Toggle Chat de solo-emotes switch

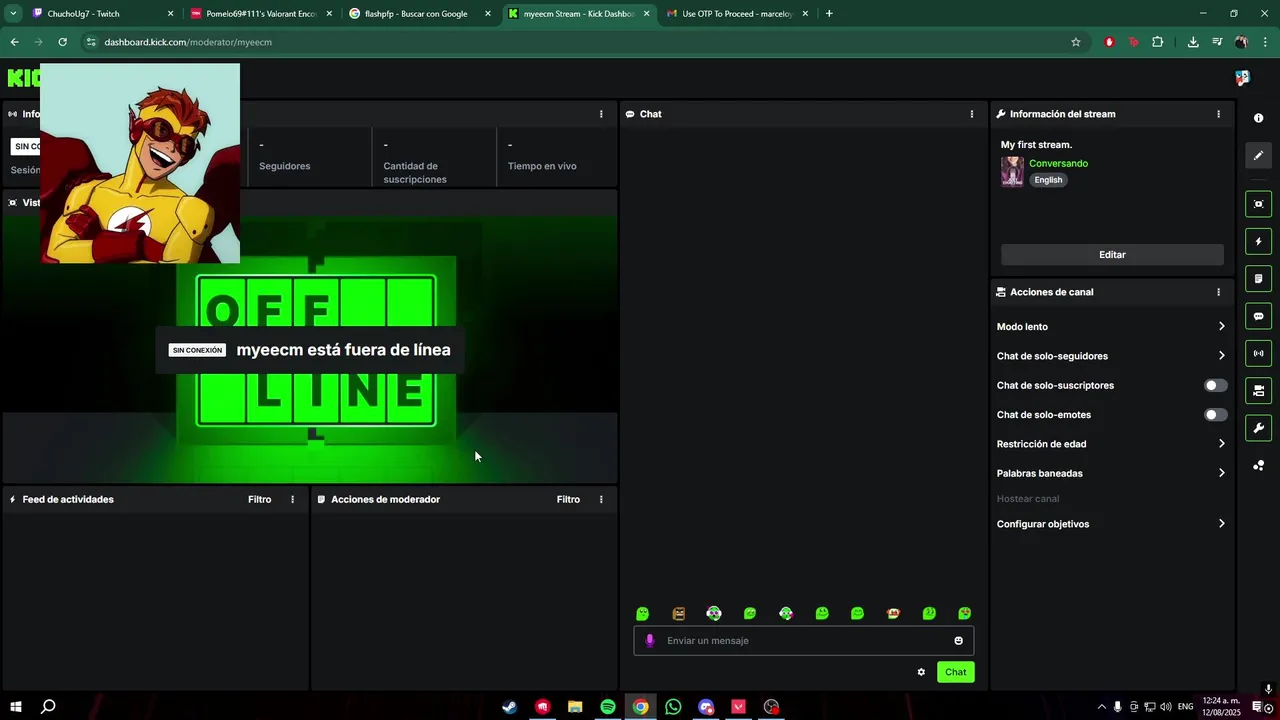coord(1215,415)
